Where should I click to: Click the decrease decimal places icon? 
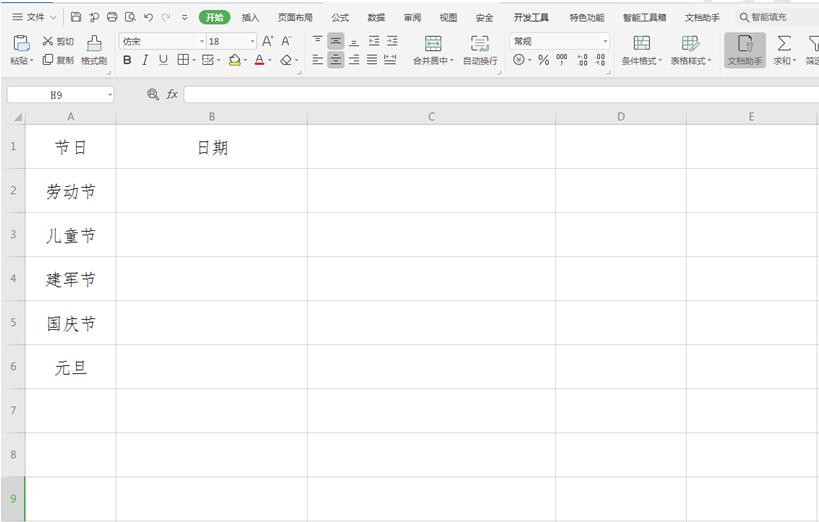[601, 60]
